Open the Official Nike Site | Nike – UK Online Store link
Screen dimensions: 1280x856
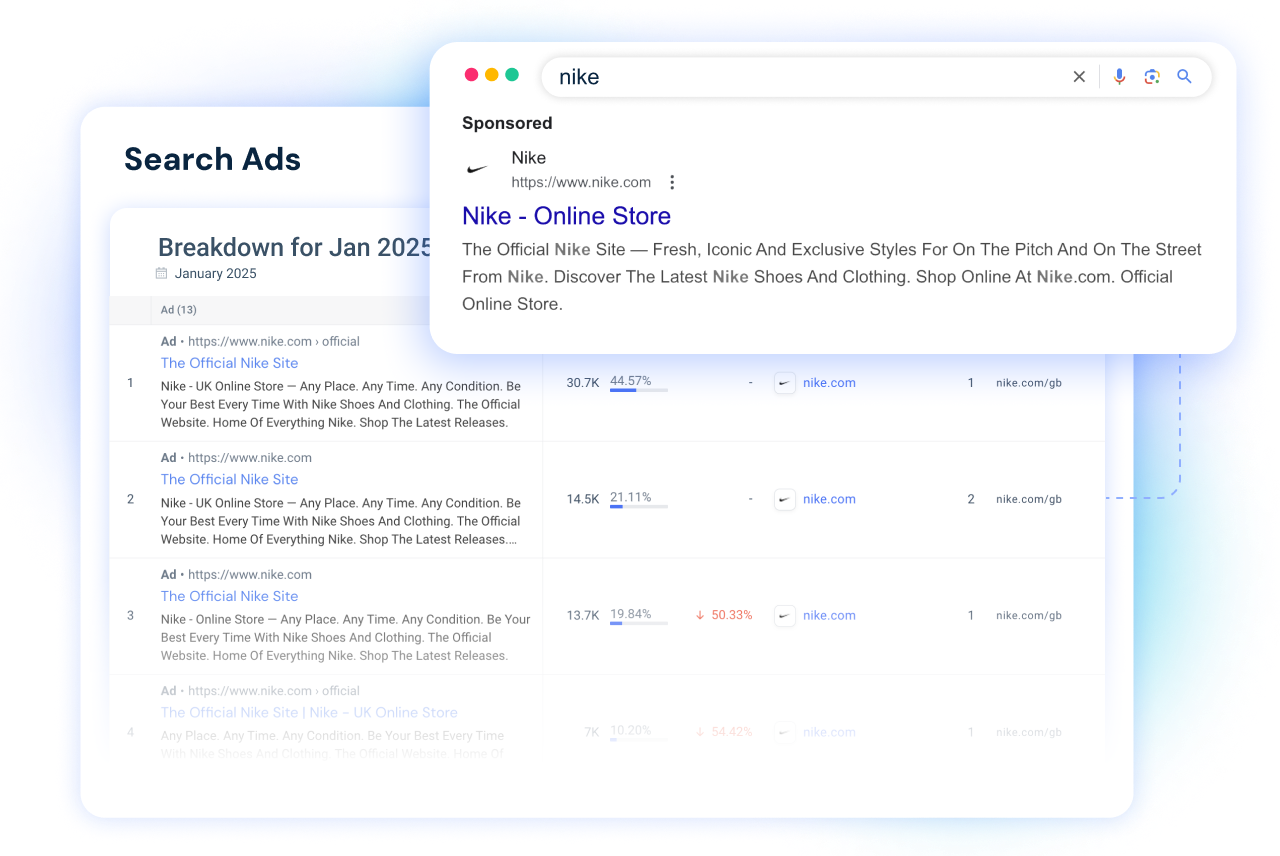click(309, 712)
